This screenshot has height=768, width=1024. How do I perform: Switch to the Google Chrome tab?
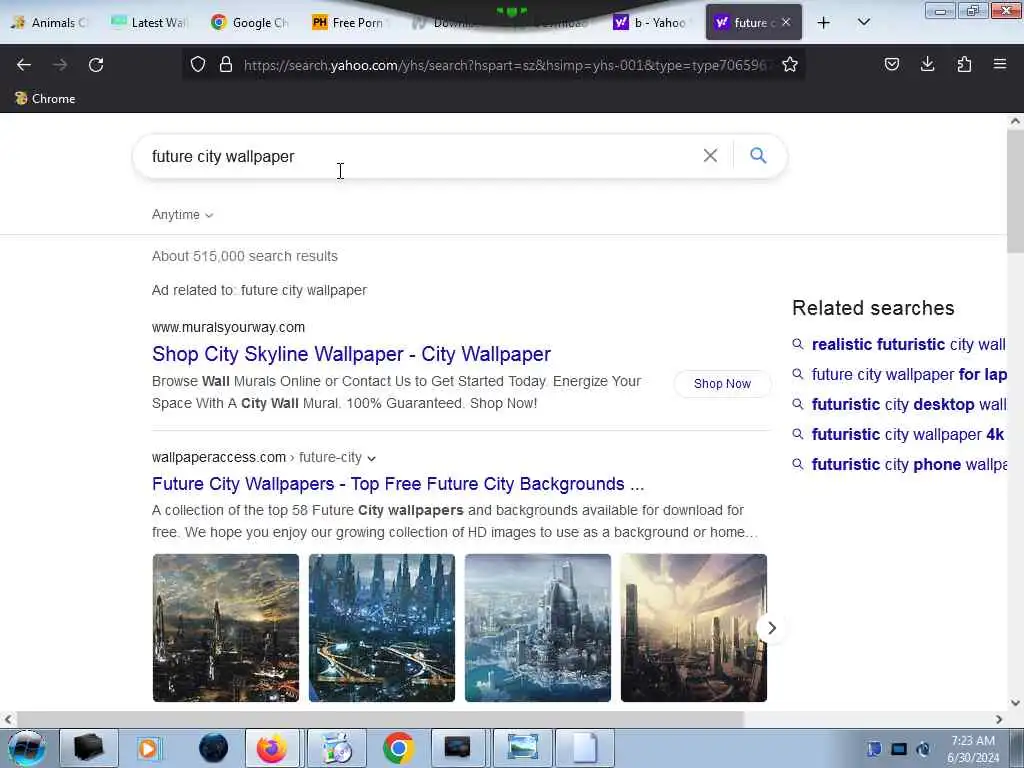tap(249, 23)
